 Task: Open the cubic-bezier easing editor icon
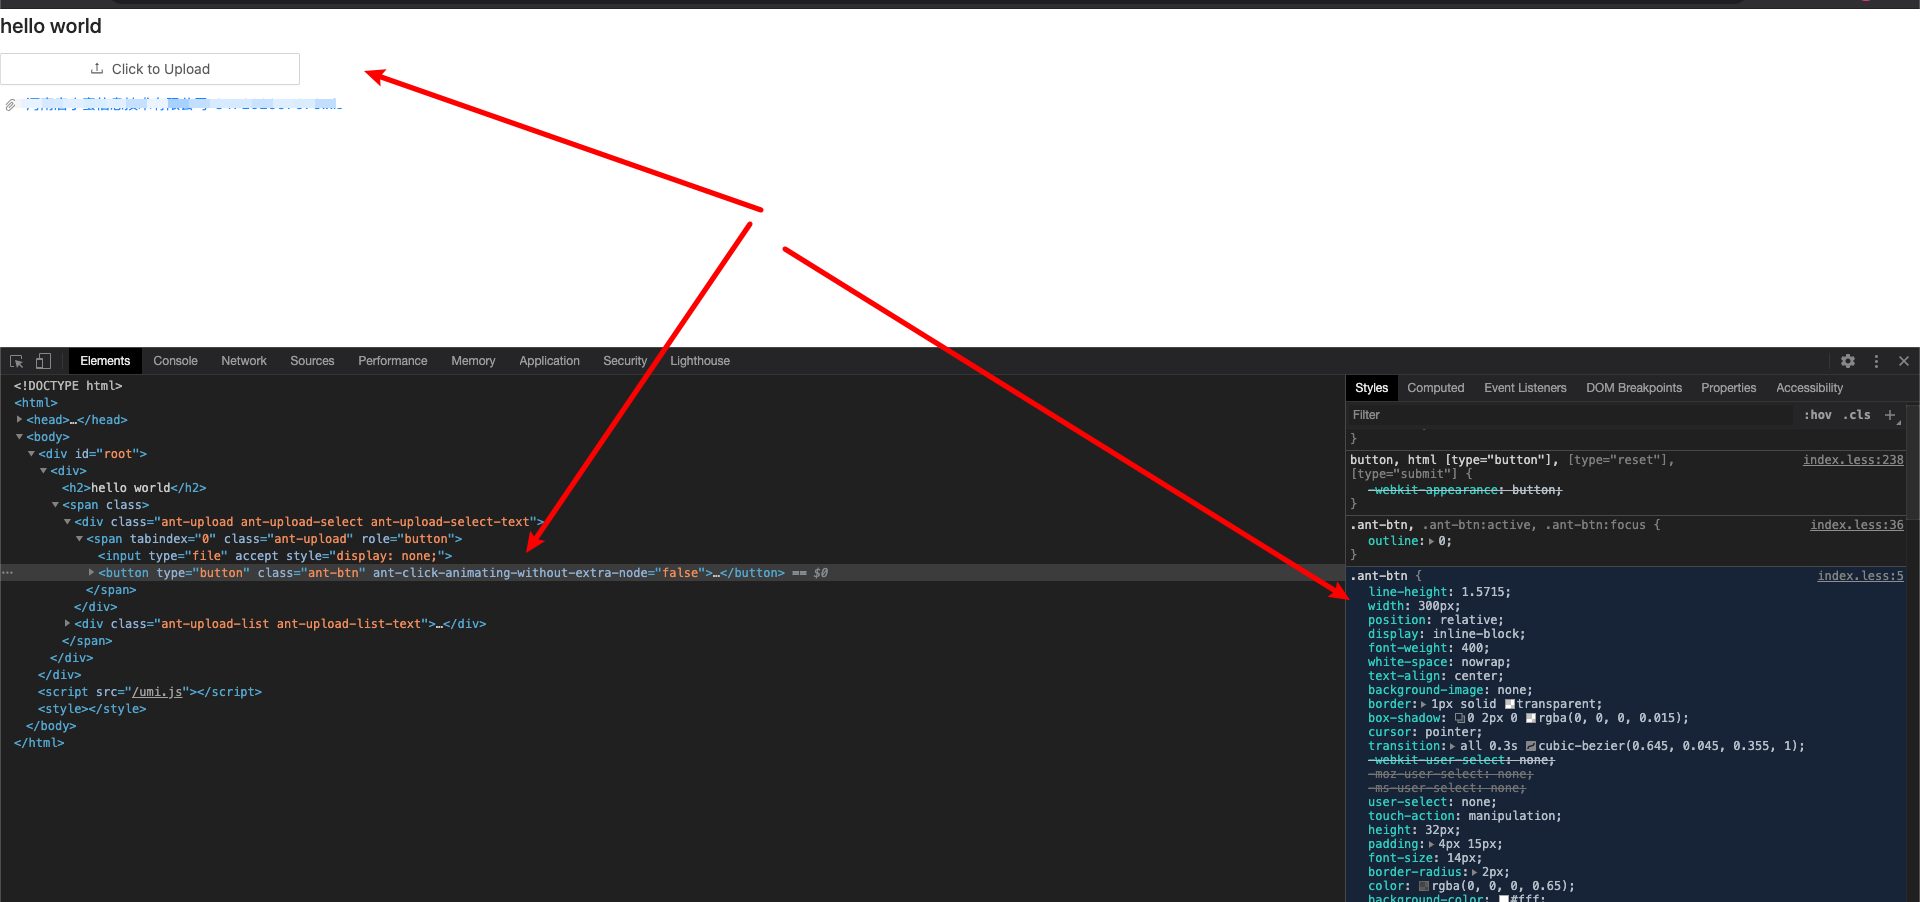coord(1531,746)
